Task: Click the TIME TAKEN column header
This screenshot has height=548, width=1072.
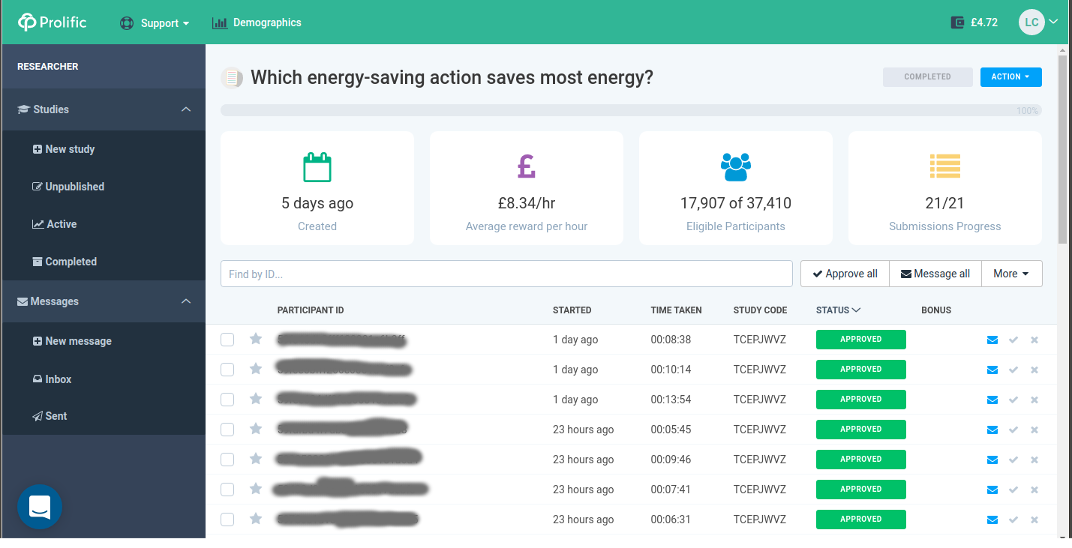Action: tap(676, 310)
